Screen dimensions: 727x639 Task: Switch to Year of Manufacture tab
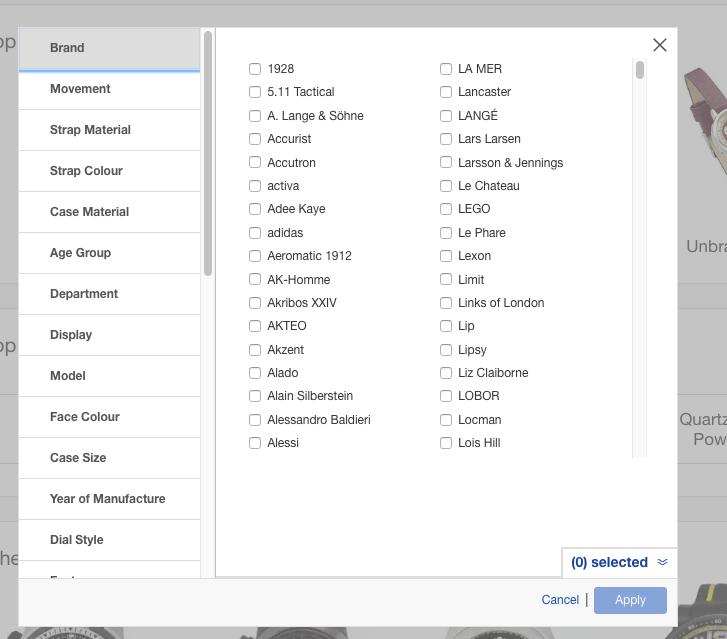click(109, 499)
